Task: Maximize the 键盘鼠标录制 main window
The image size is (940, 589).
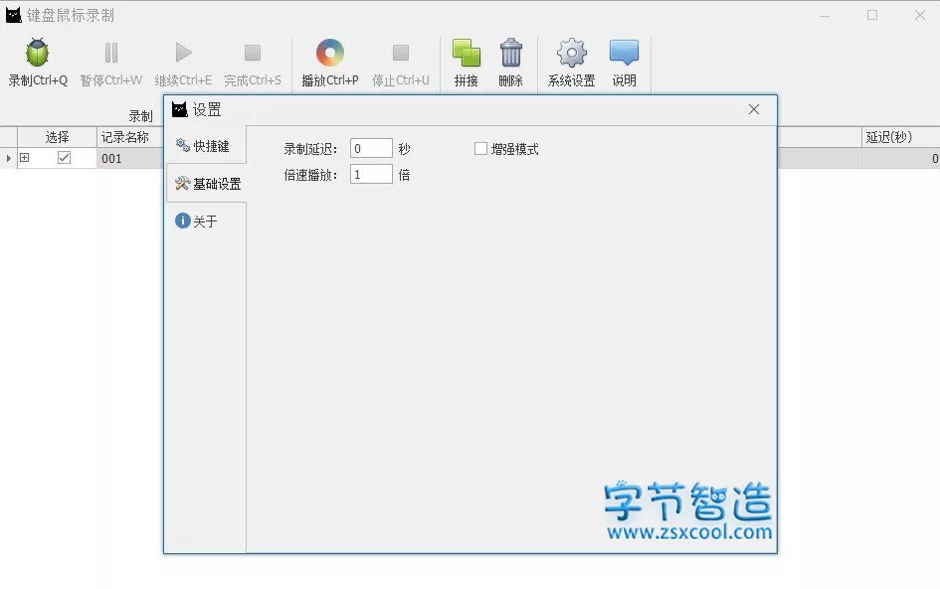Action: (x=872, y=15)
